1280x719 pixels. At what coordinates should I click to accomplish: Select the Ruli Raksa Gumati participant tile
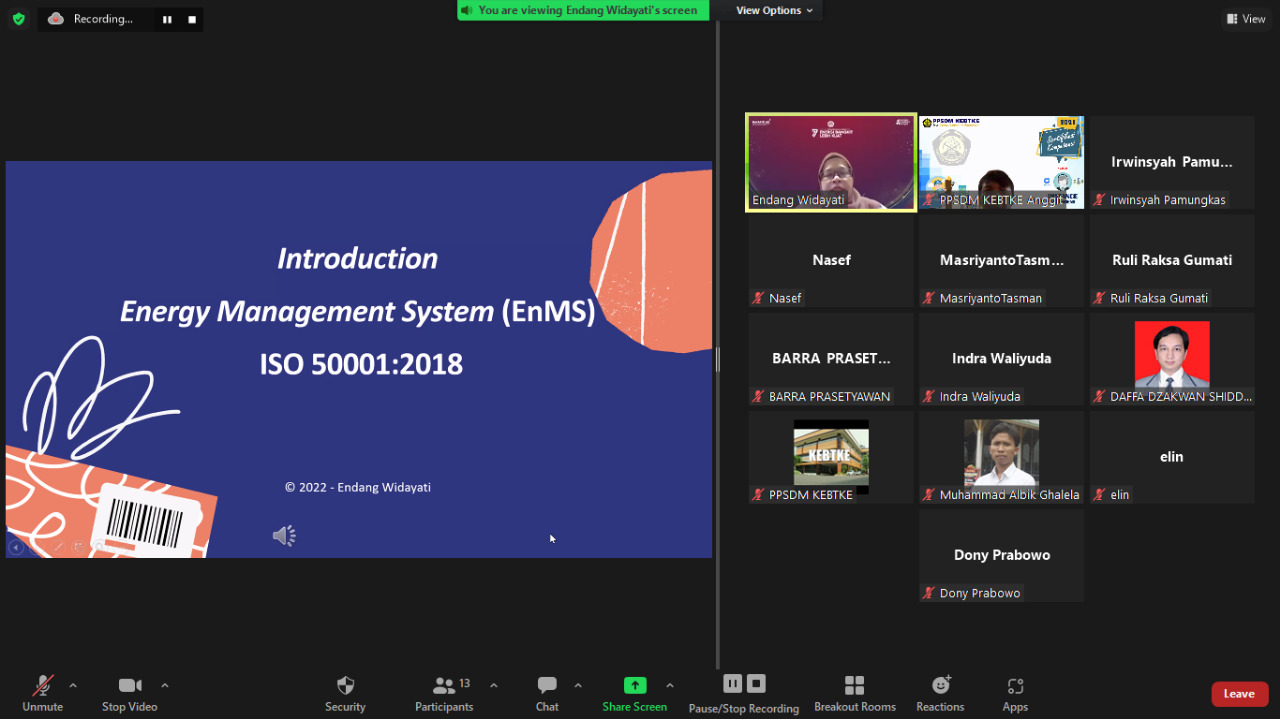click(x=1172, y=260)
